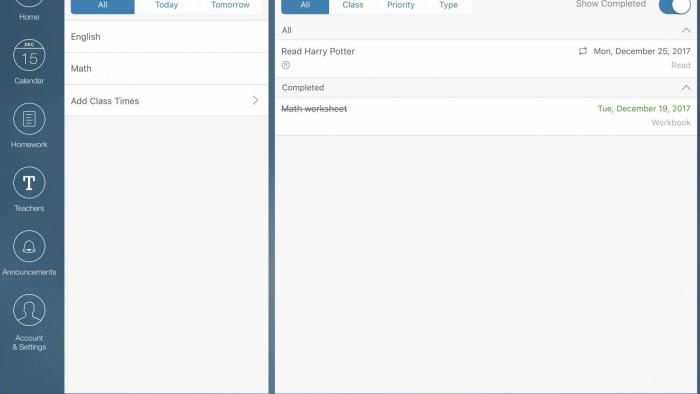Click Add Class Times
This screenshot has width=700, height=394.
point(167,101)
